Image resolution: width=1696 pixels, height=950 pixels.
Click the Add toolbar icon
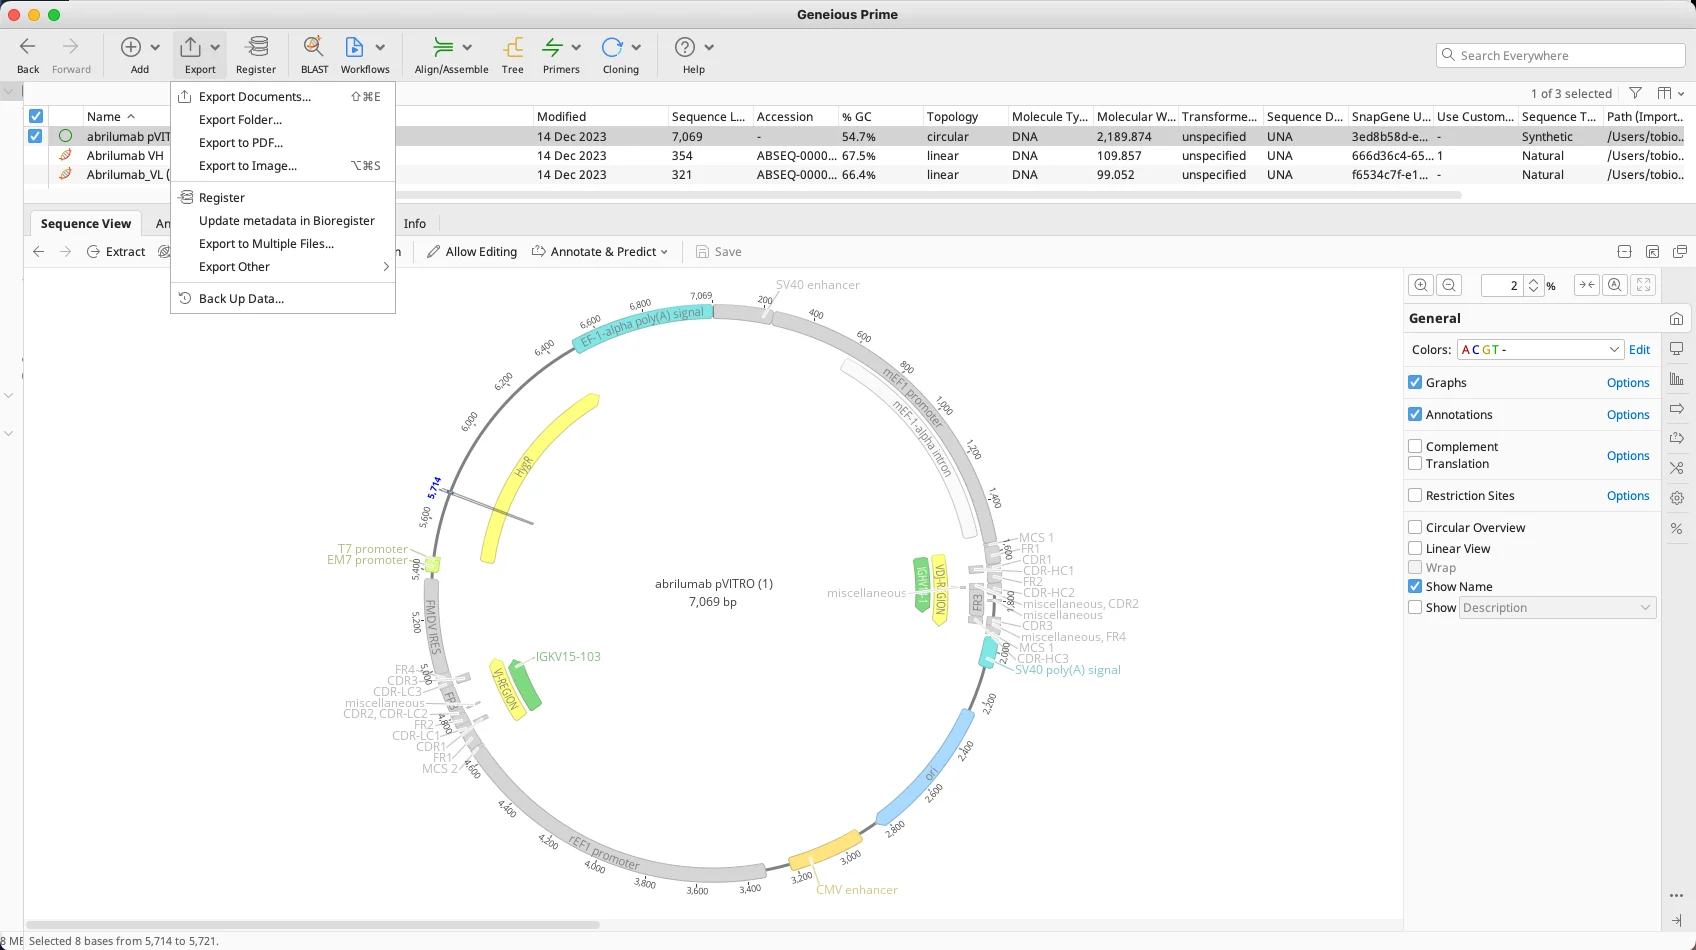131,47
